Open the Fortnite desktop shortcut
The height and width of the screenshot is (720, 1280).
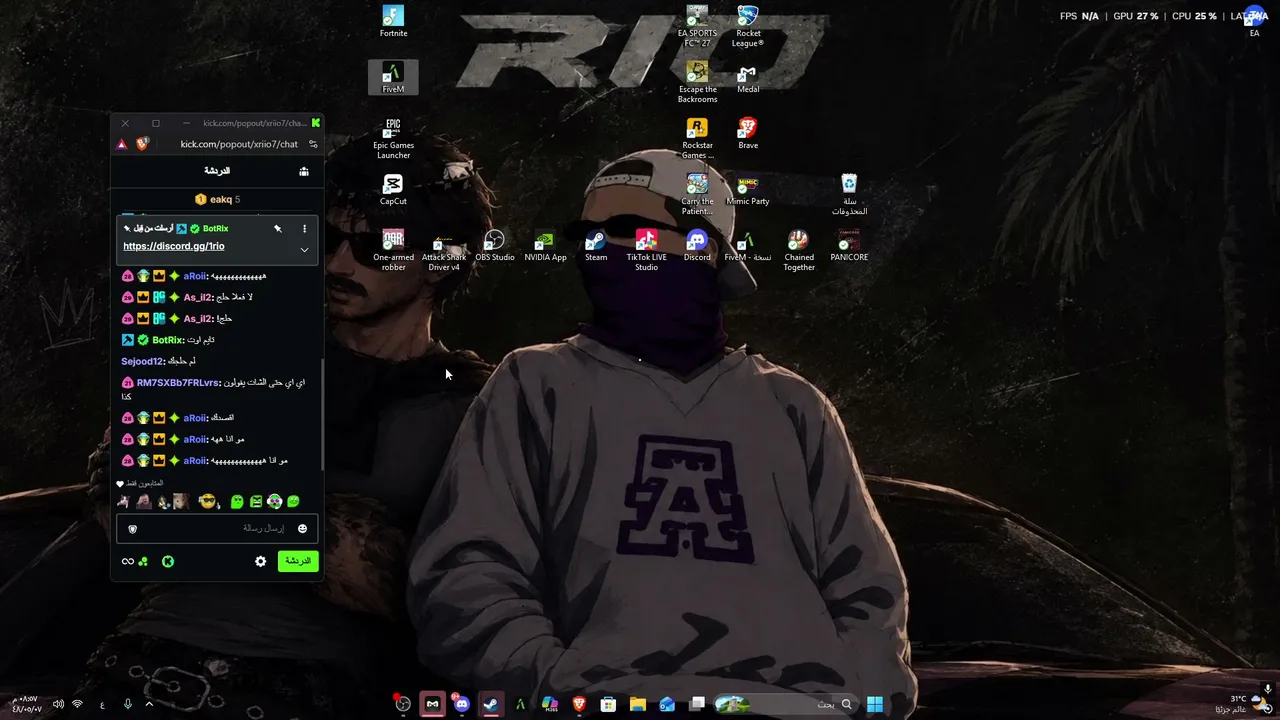393,21
